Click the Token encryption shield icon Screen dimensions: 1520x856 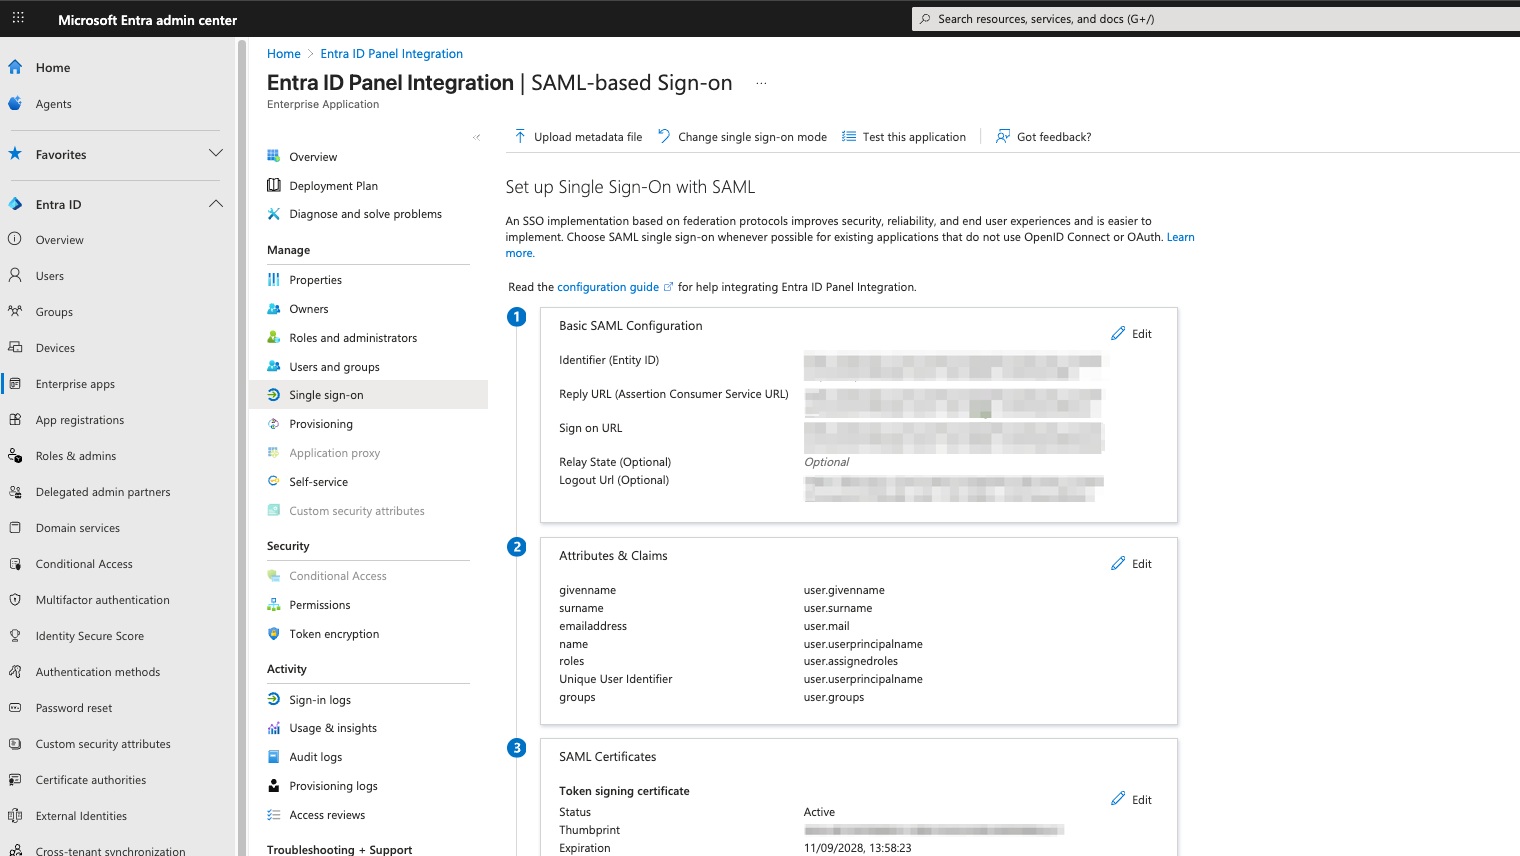(273, 634)
